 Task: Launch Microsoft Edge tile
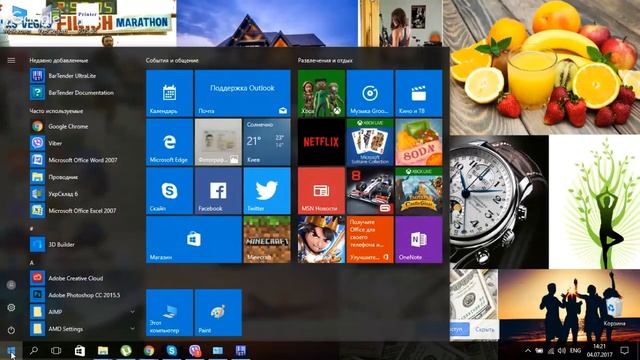tap(169, 142)
